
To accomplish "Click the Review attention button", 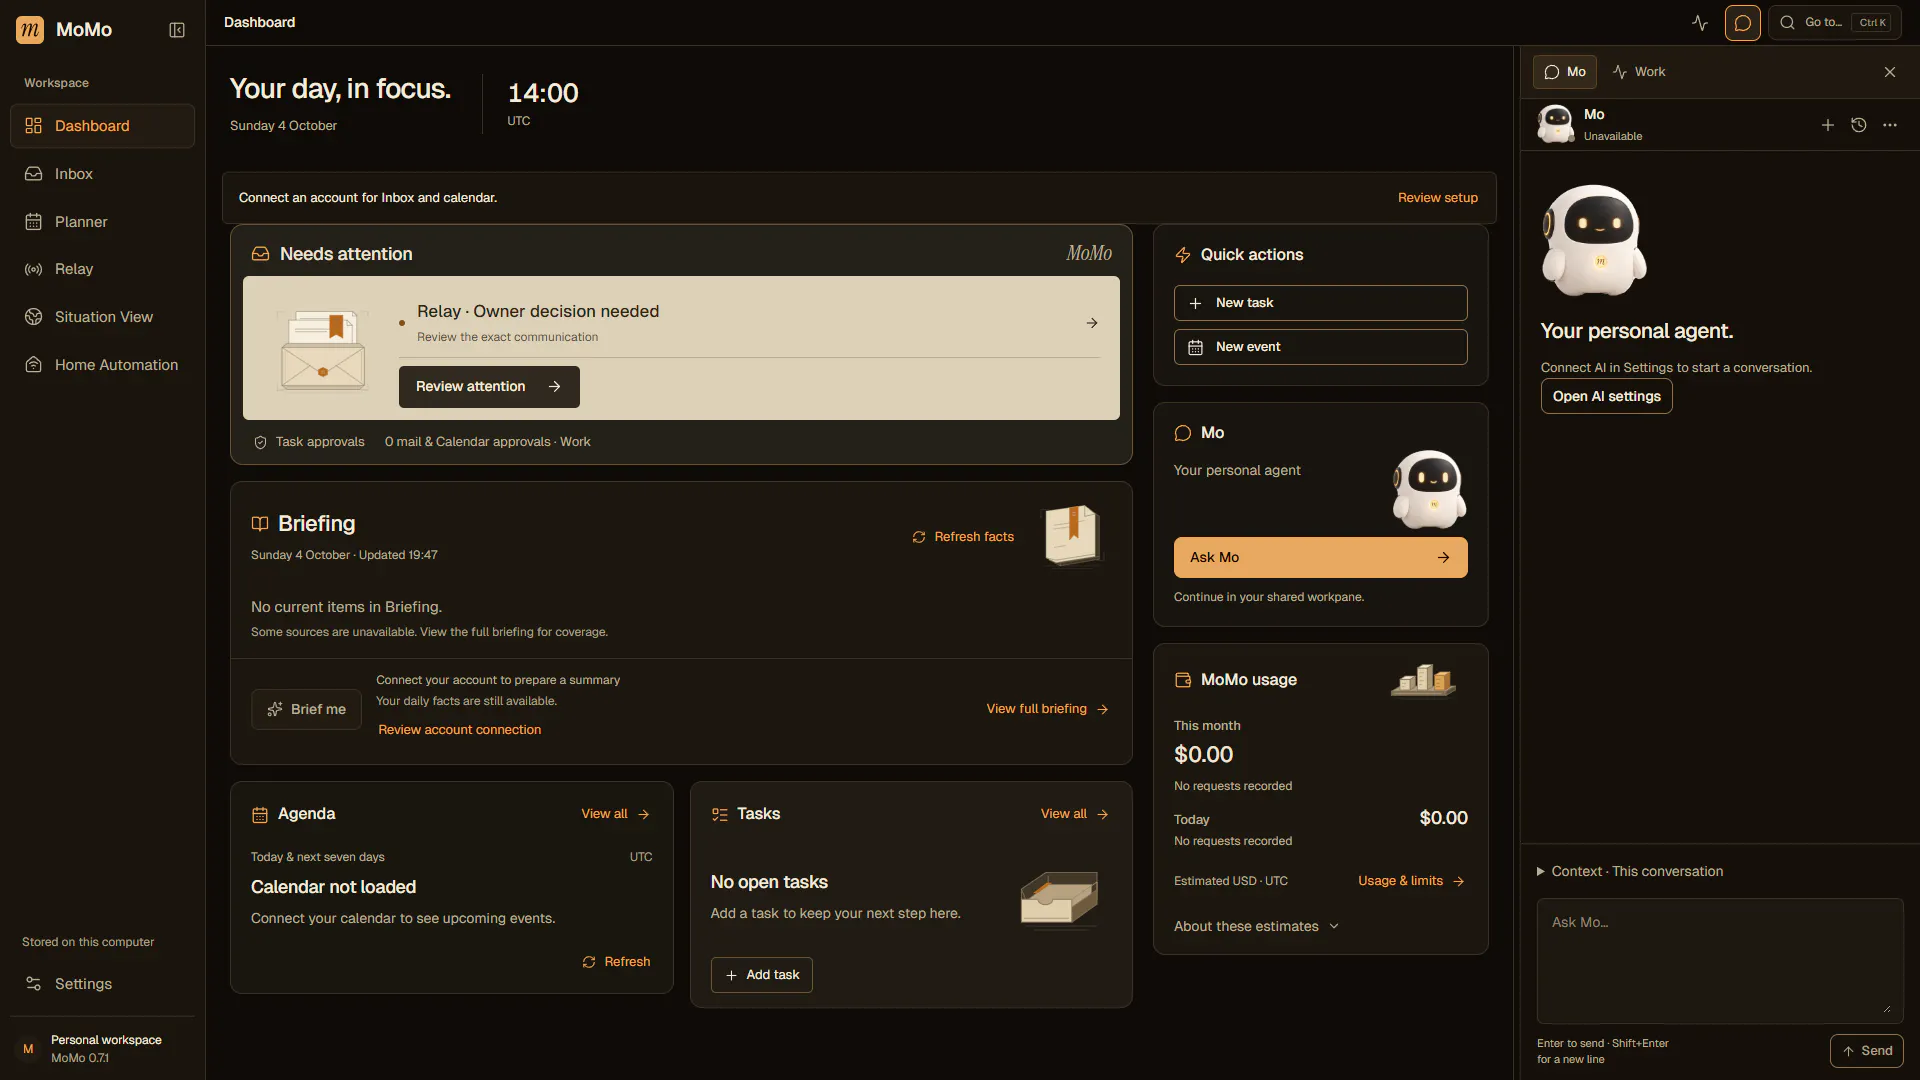I will tap(489, 387).
